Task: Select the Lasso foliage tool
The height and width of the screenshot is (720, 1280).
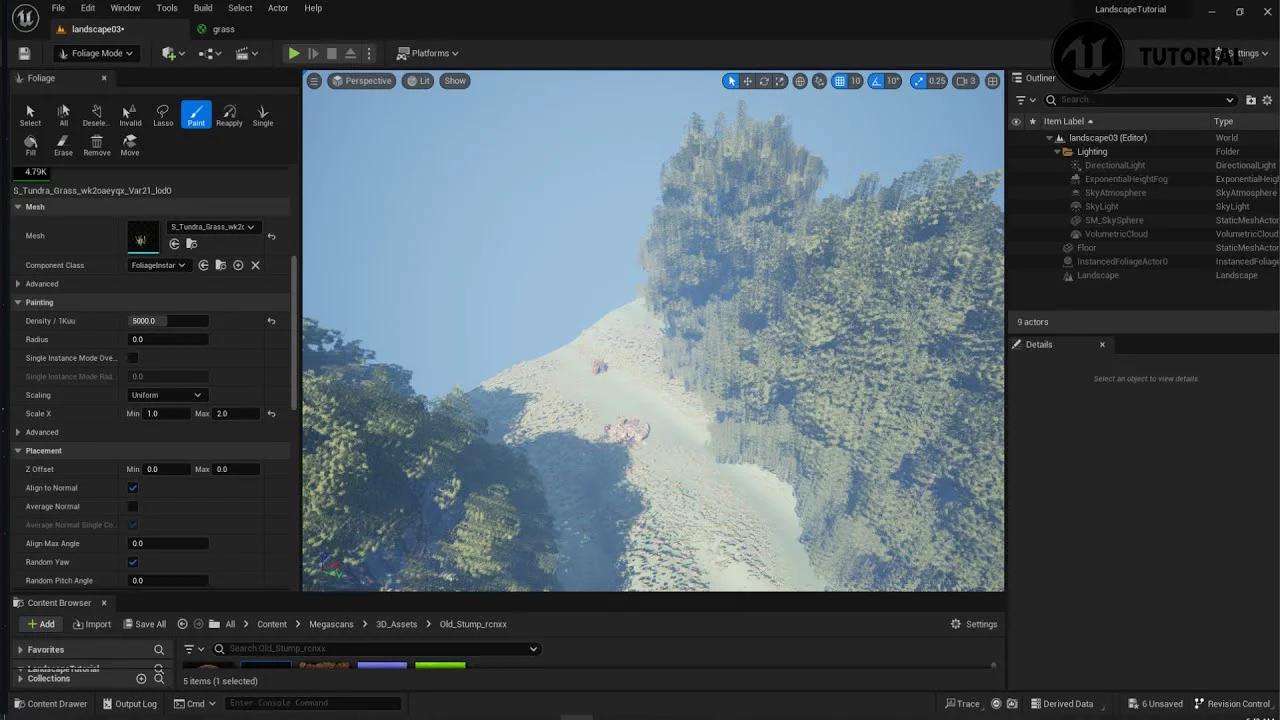Action: pyautogui.click(x=163, y=113)
